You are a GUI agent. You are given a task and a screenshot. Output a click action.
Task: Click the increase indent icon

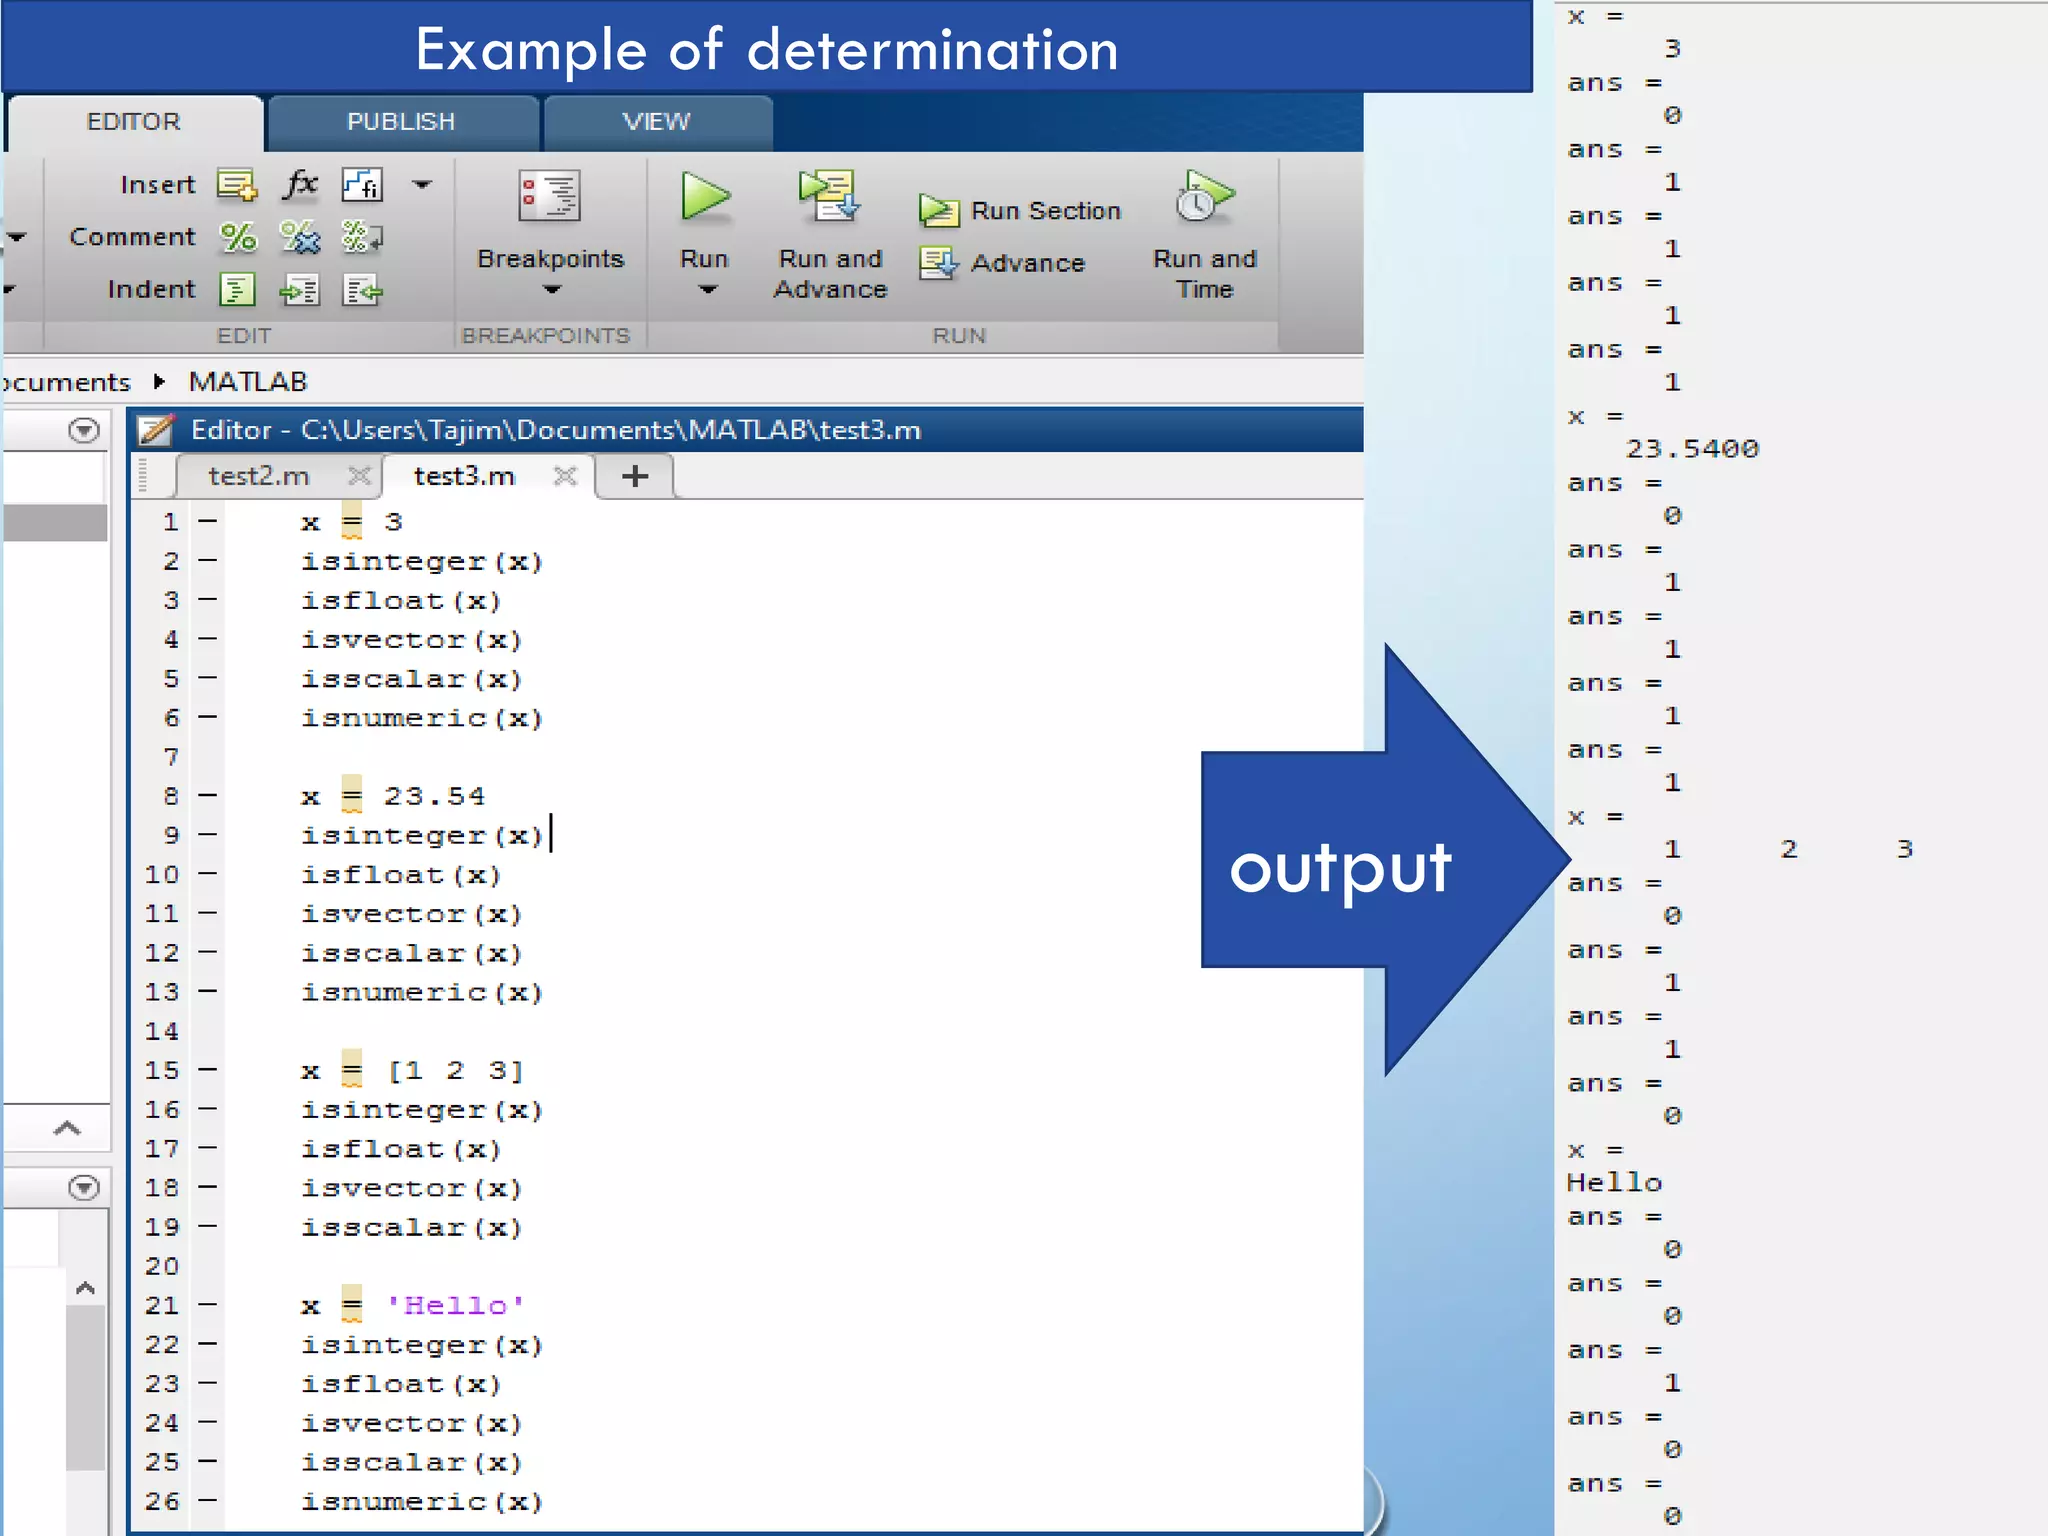pyautogui.click(x=300, y=290)
